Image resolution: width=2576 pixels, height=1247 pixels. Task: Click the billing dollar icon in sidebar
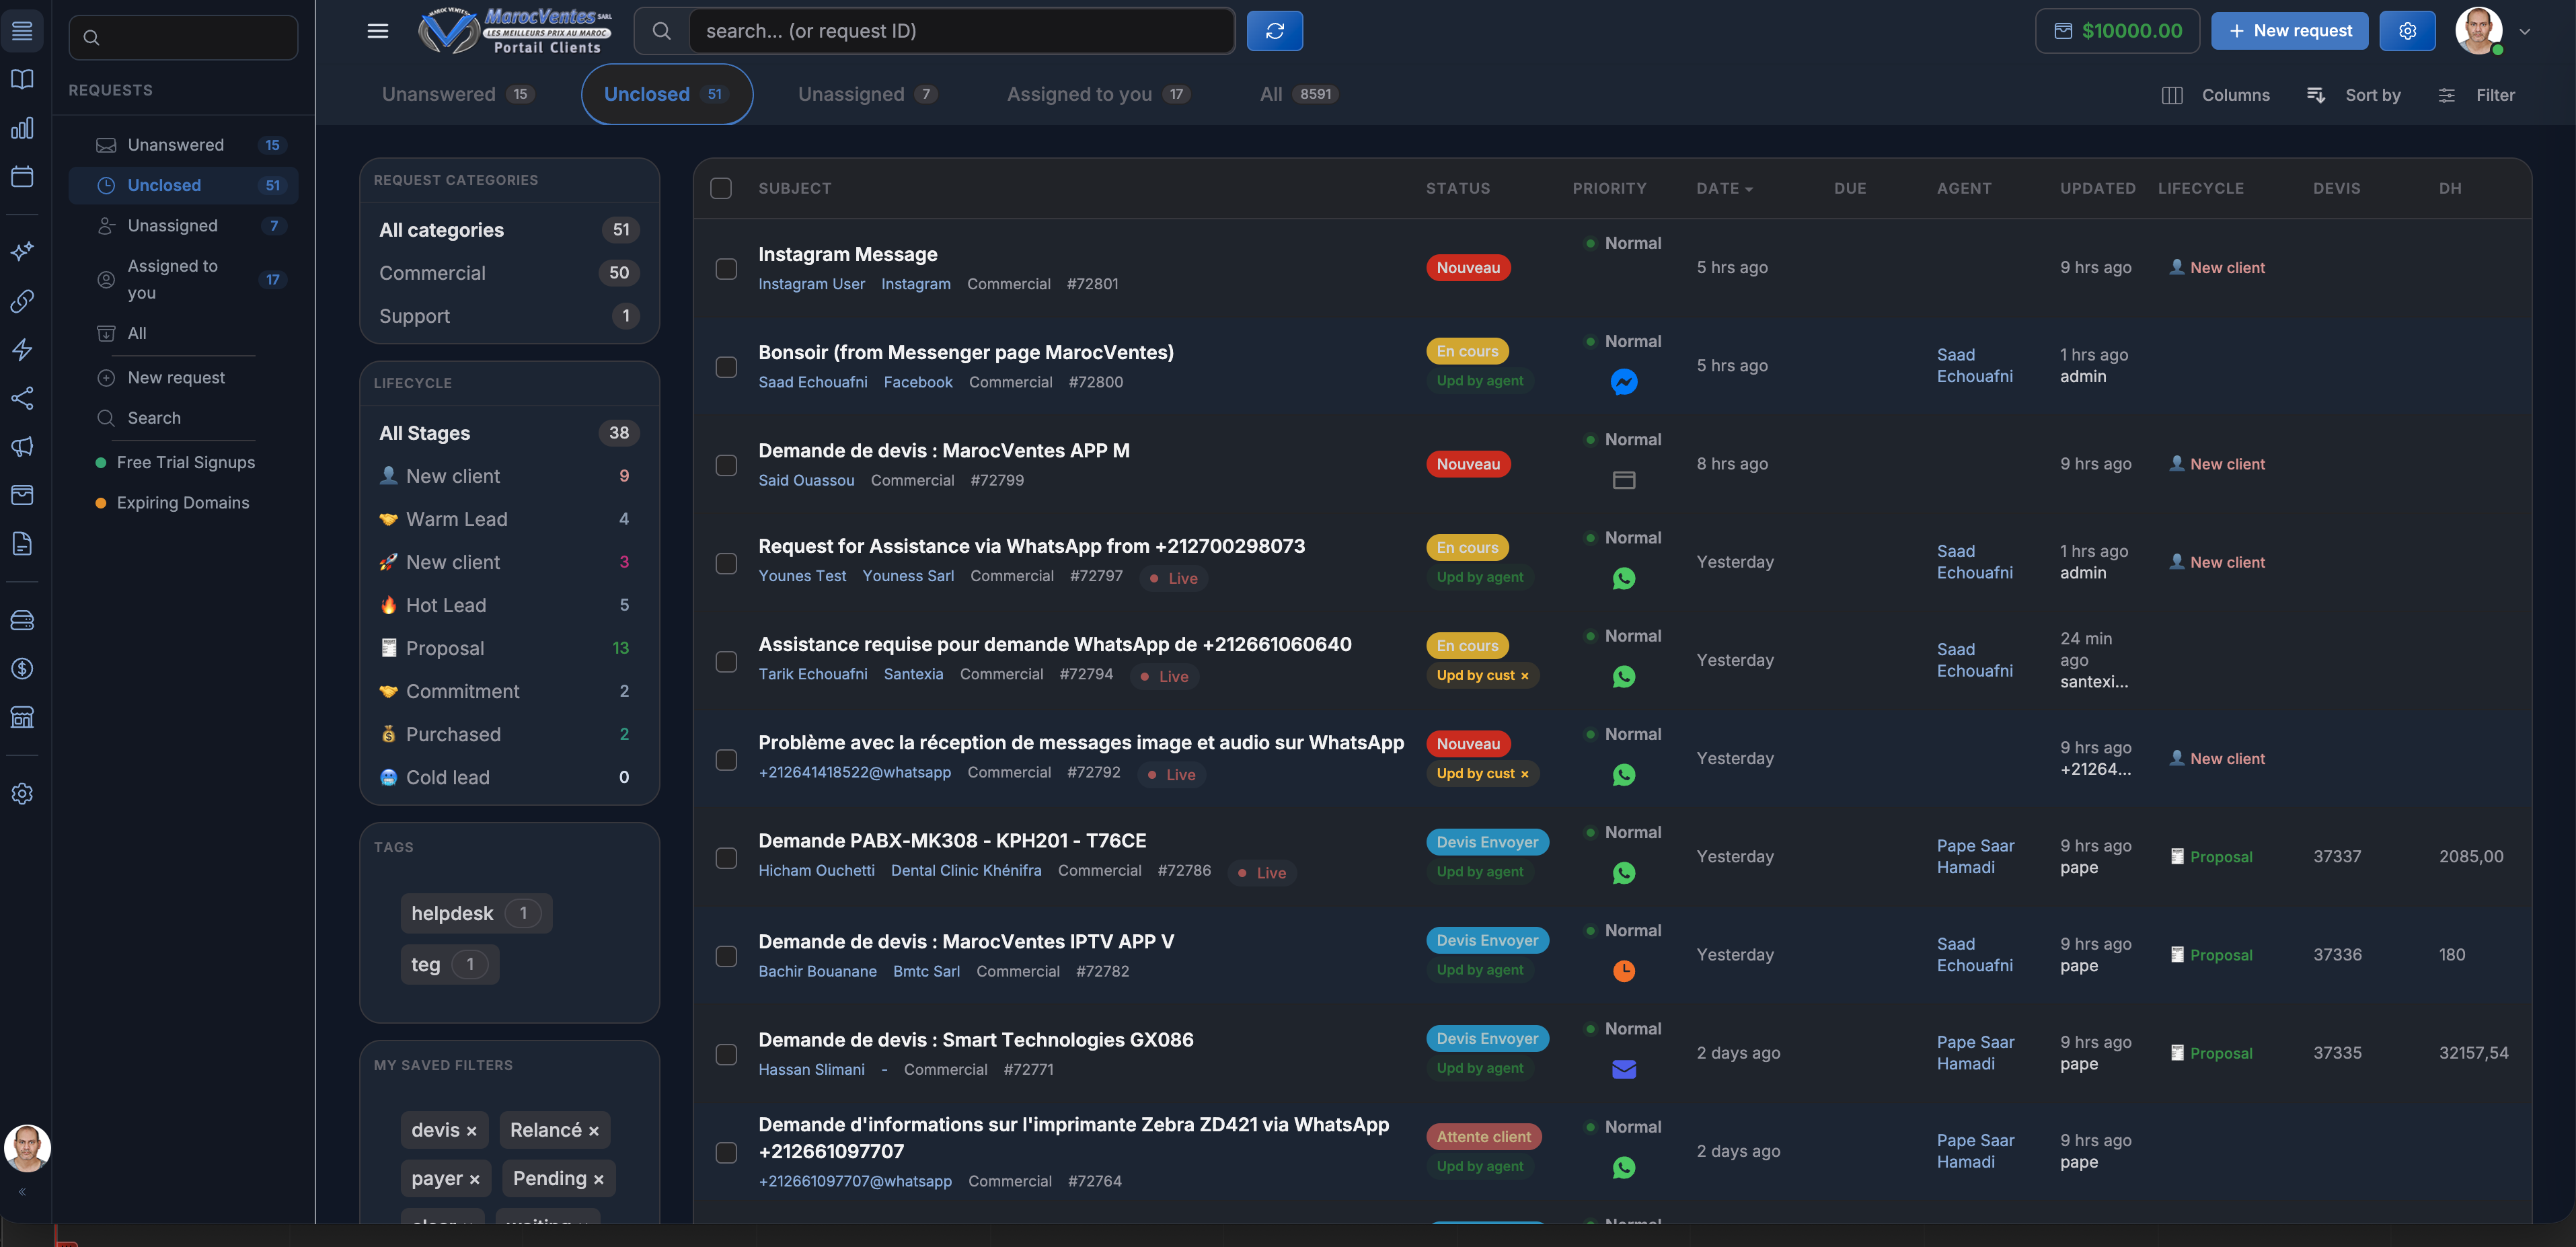[x=22, y=668]
